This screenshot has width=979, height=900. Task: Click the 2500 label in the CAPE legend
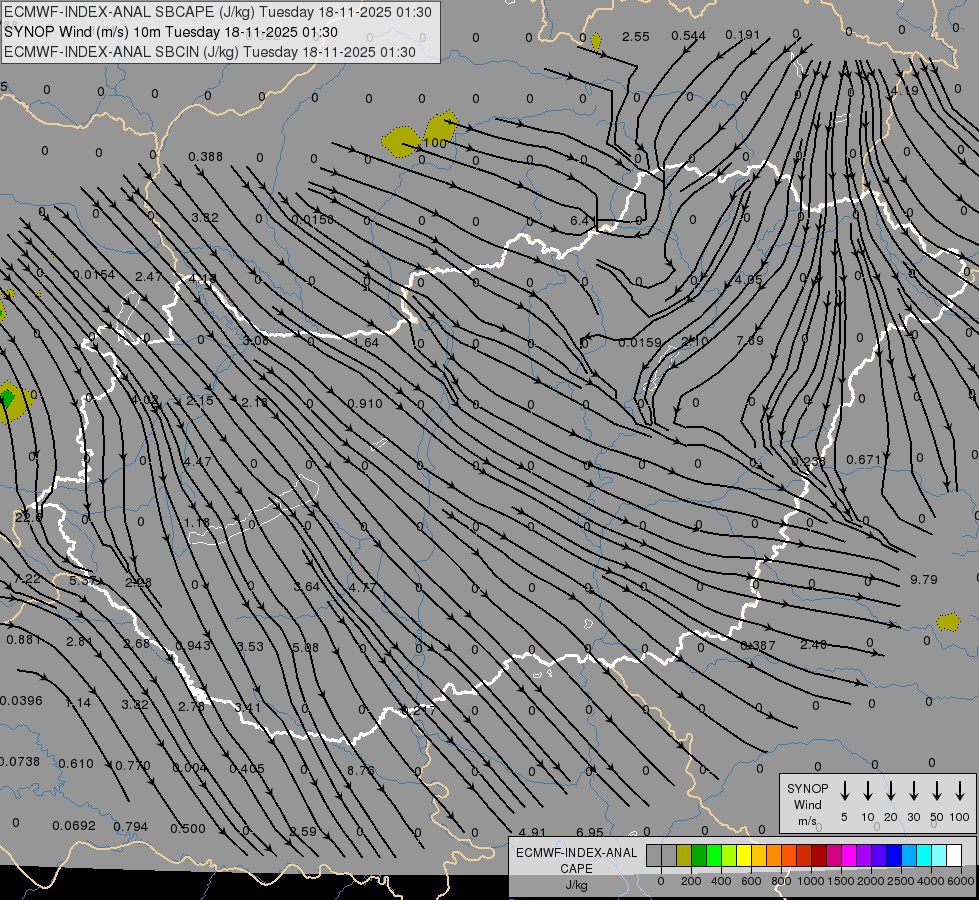(x=900, y=881)
